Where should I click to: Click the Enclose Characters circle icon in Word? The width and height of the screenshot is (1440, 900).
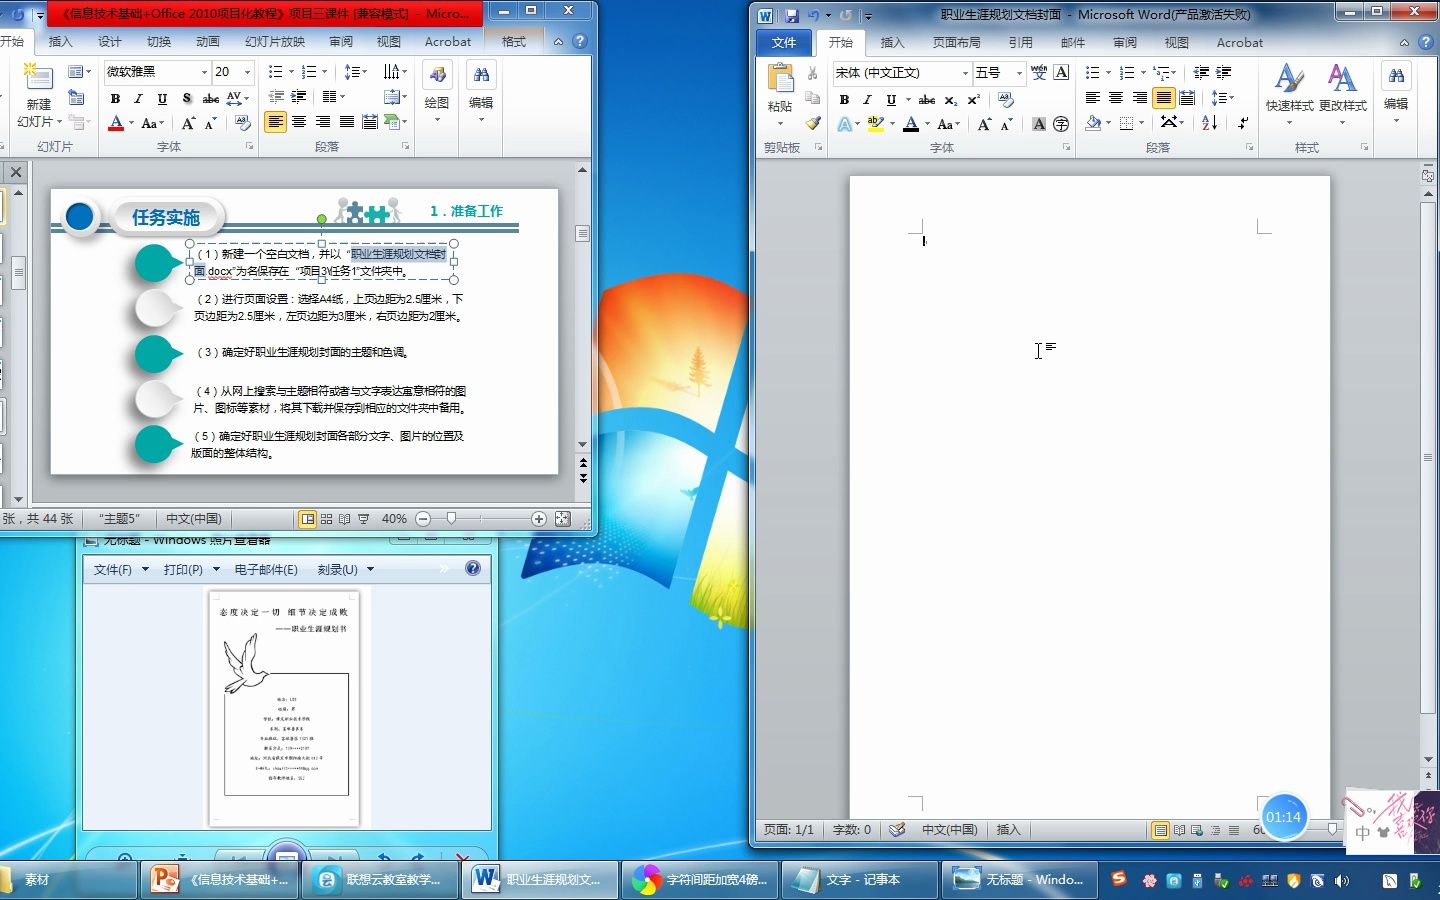click(x=1061, y=124)
